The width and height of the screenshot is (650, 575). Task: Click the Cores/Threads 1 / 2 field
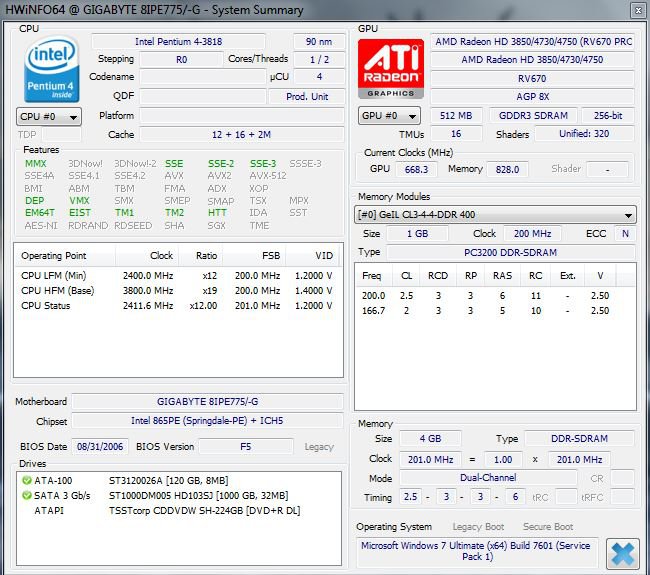319,60
